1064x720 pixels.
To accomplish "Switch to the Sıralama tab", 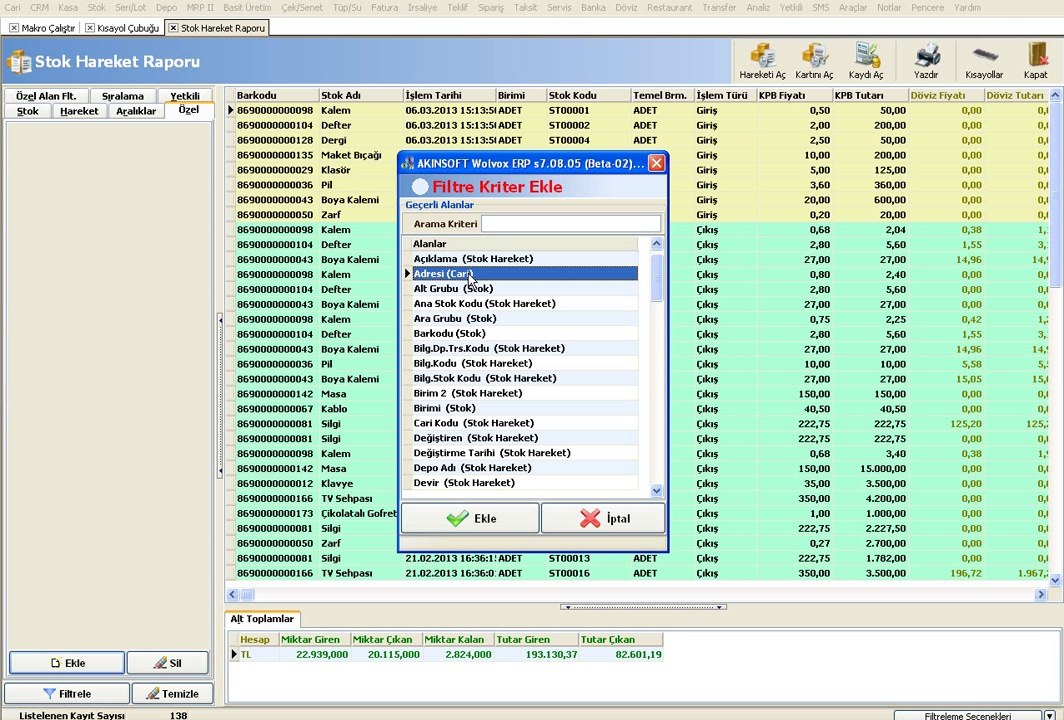I will coord(123,96).
